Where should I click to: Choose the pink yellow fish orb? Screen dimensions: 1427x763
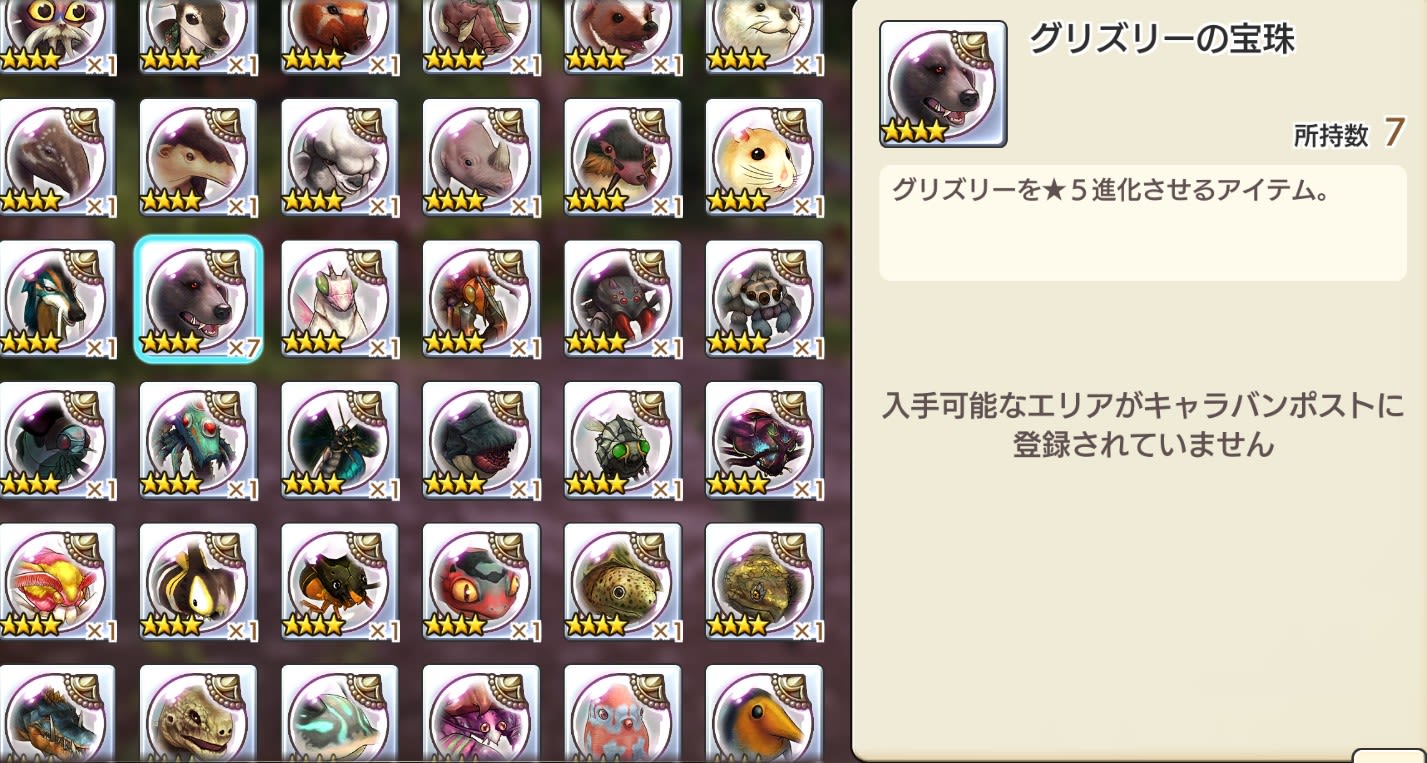click(x=57, y=583)
